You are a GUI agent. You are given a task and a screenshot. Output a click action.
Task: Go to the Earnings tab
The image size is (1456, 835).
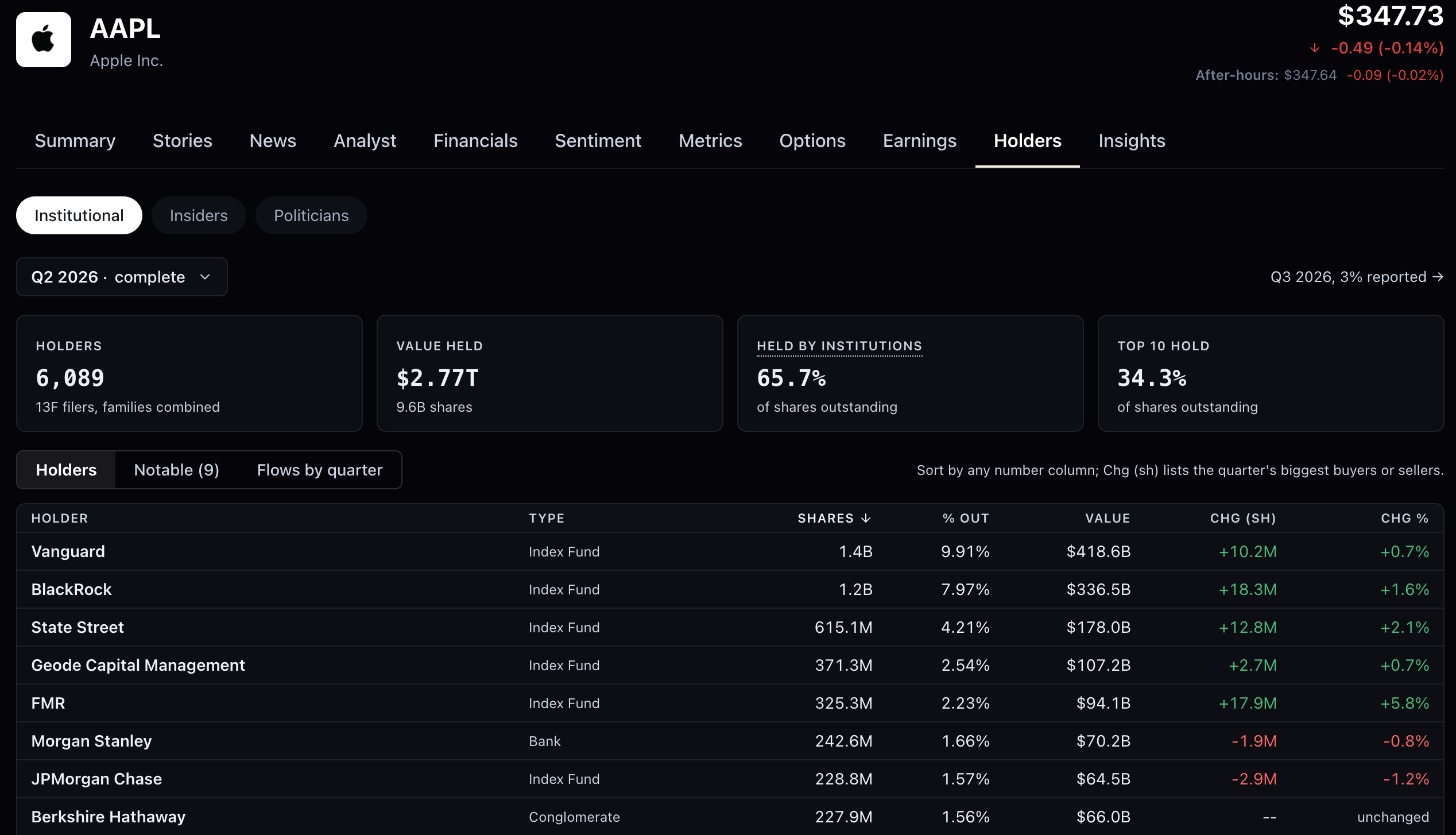click(919, 141)
